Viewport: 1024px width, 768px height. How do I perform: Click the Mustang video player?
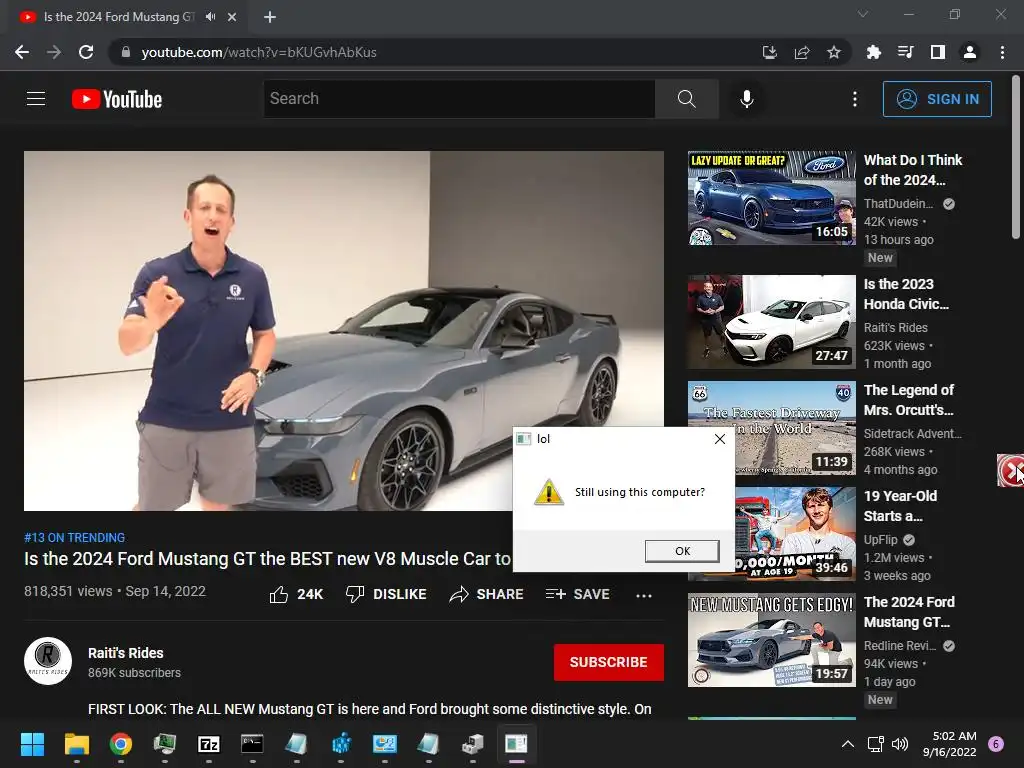click(344, 330)
